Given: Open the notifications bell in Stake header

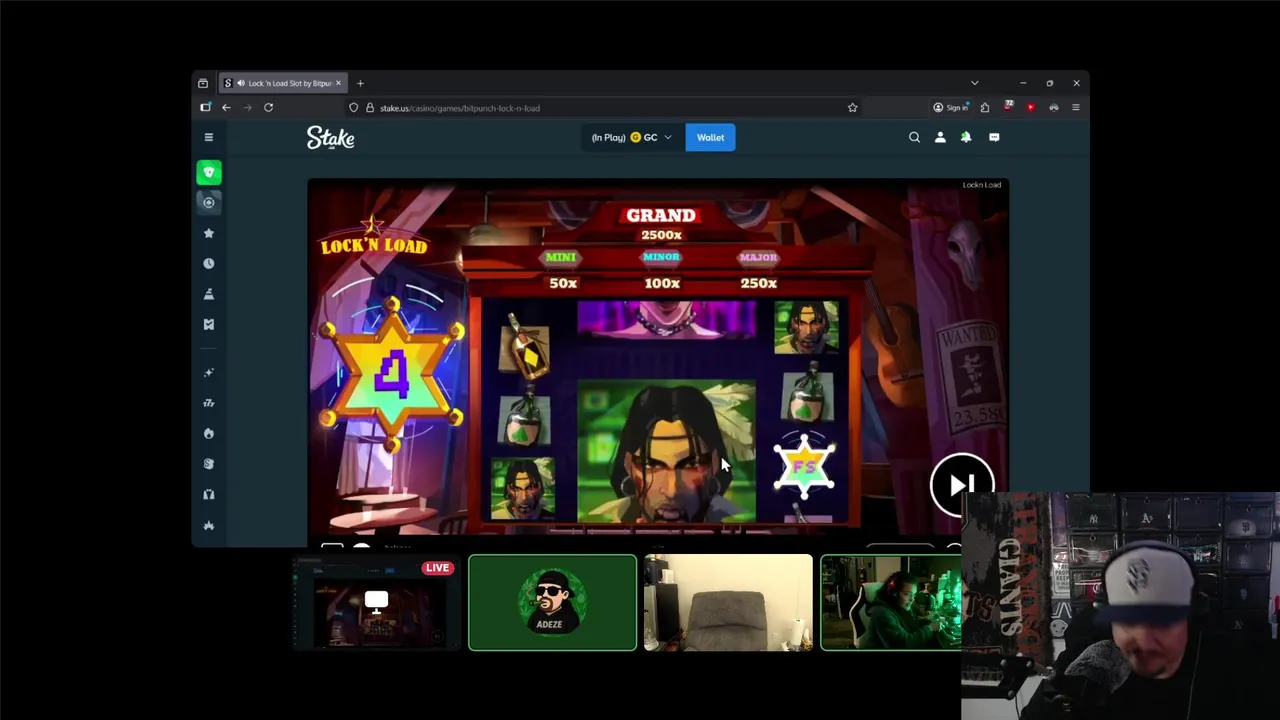Looking at the screenshot, I should click(x=966, y=137).
